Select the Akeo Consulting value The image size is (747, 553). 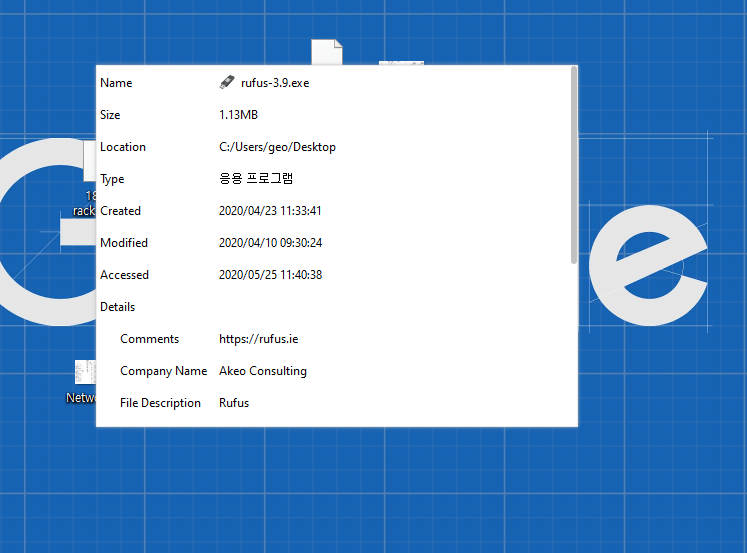(262, 371)
